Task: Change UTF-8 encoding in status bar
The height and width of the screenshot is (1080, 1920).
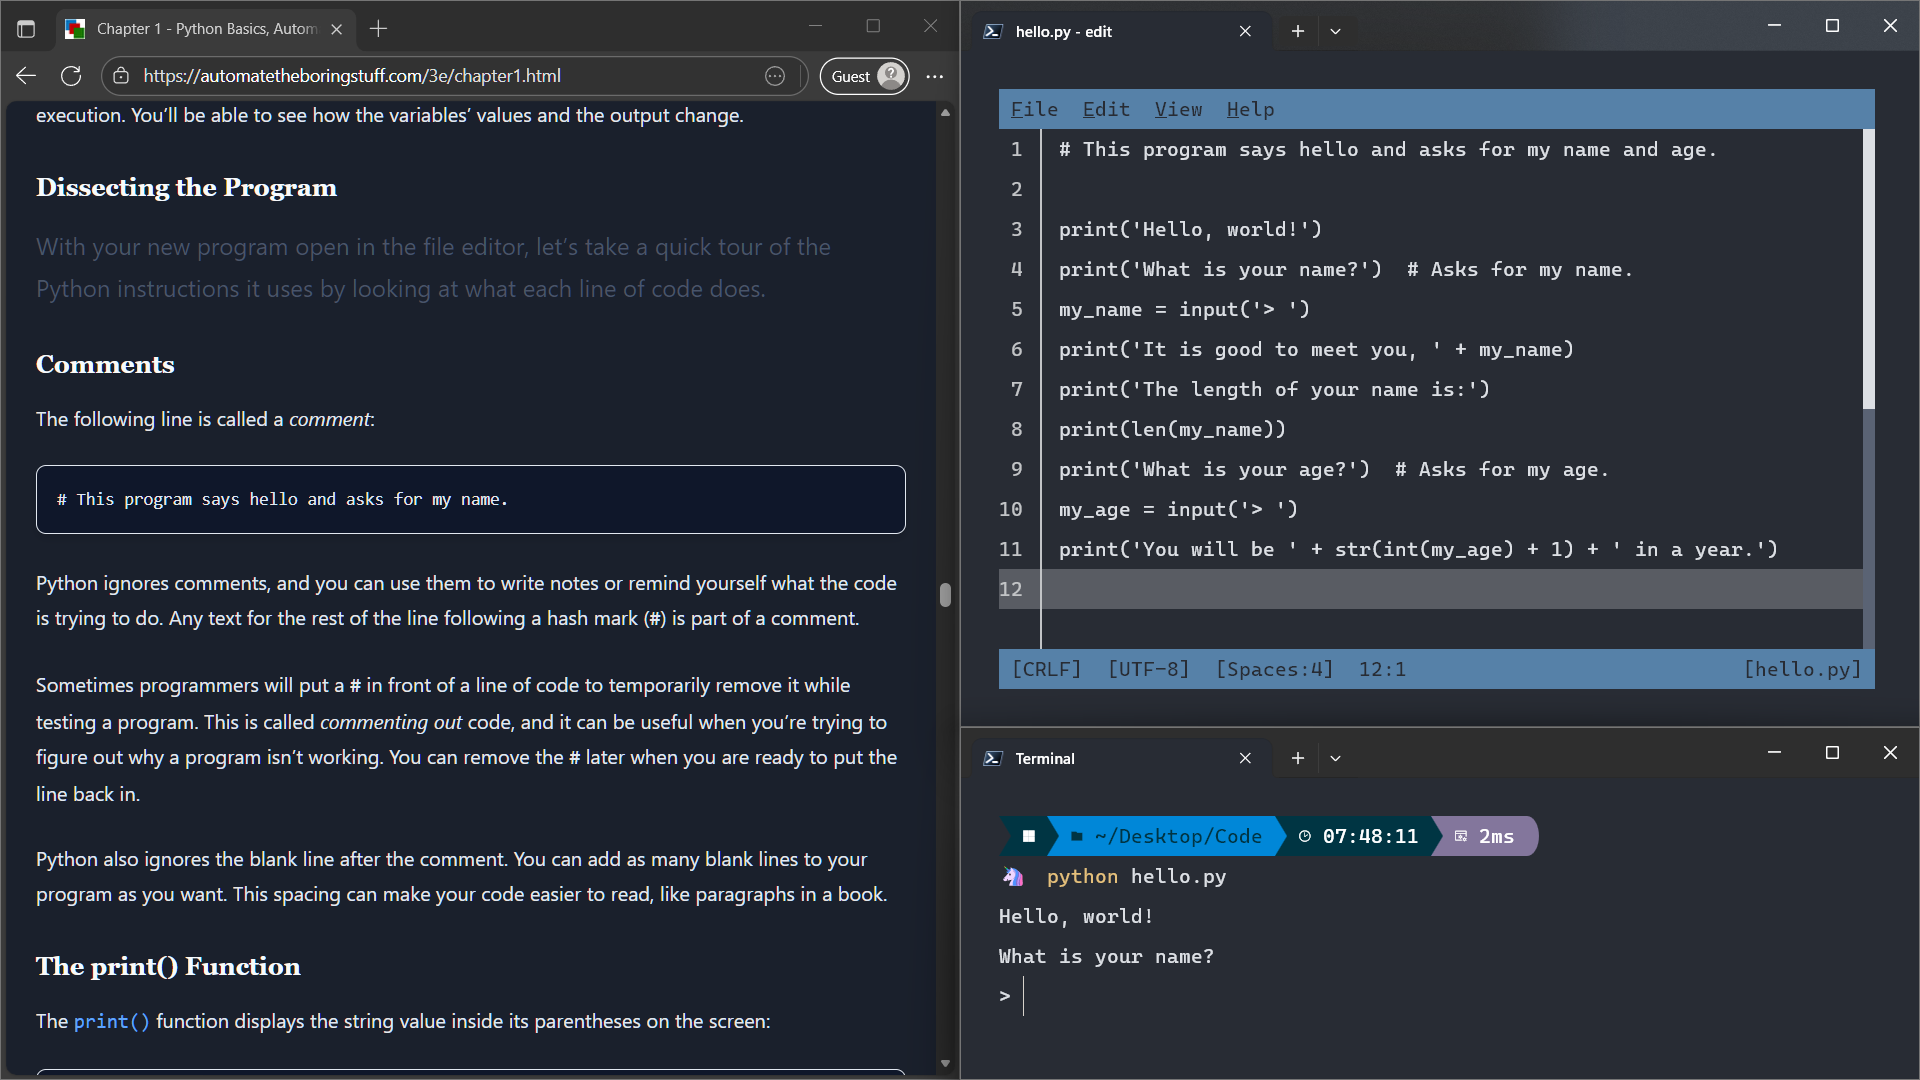Action: 1148,669
